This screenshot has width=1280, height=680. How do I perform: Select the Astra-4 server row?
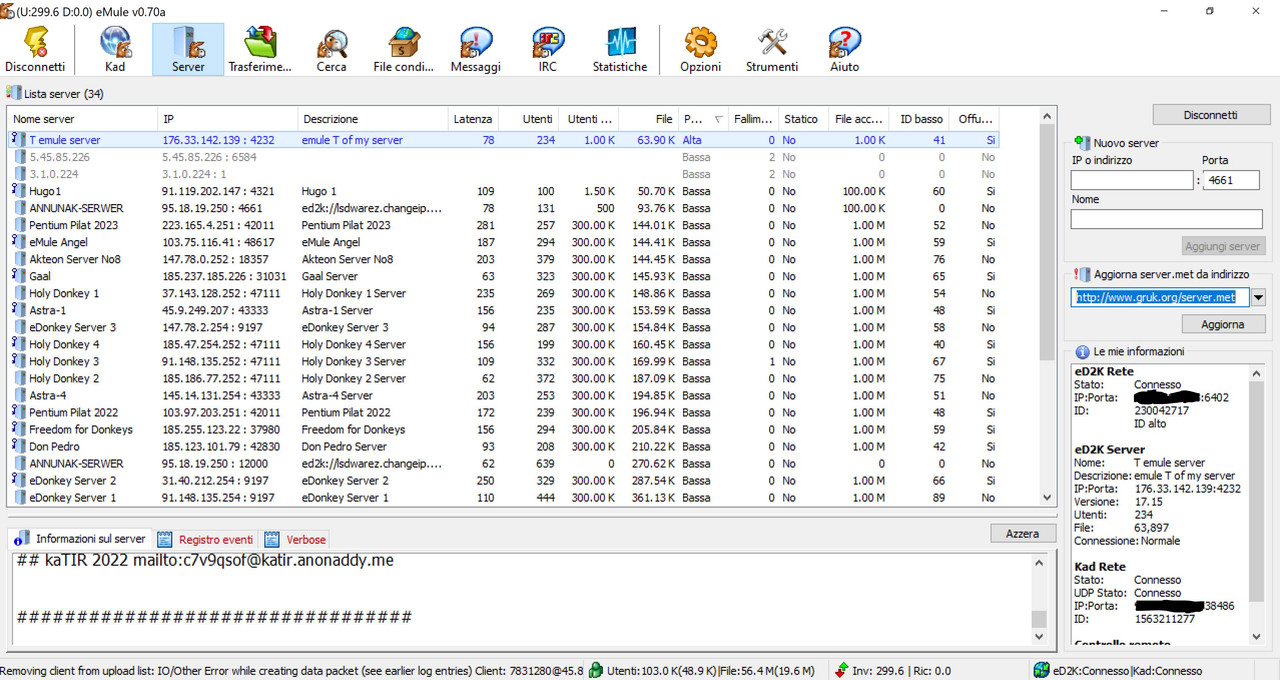pyautogui.click(x=503, y=395)
